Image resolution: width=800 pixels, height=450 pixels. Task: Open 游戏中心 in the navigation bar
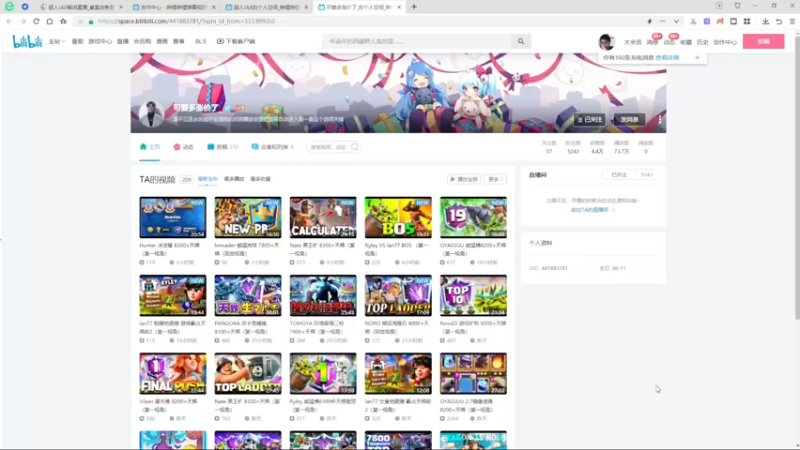point(100,41)
